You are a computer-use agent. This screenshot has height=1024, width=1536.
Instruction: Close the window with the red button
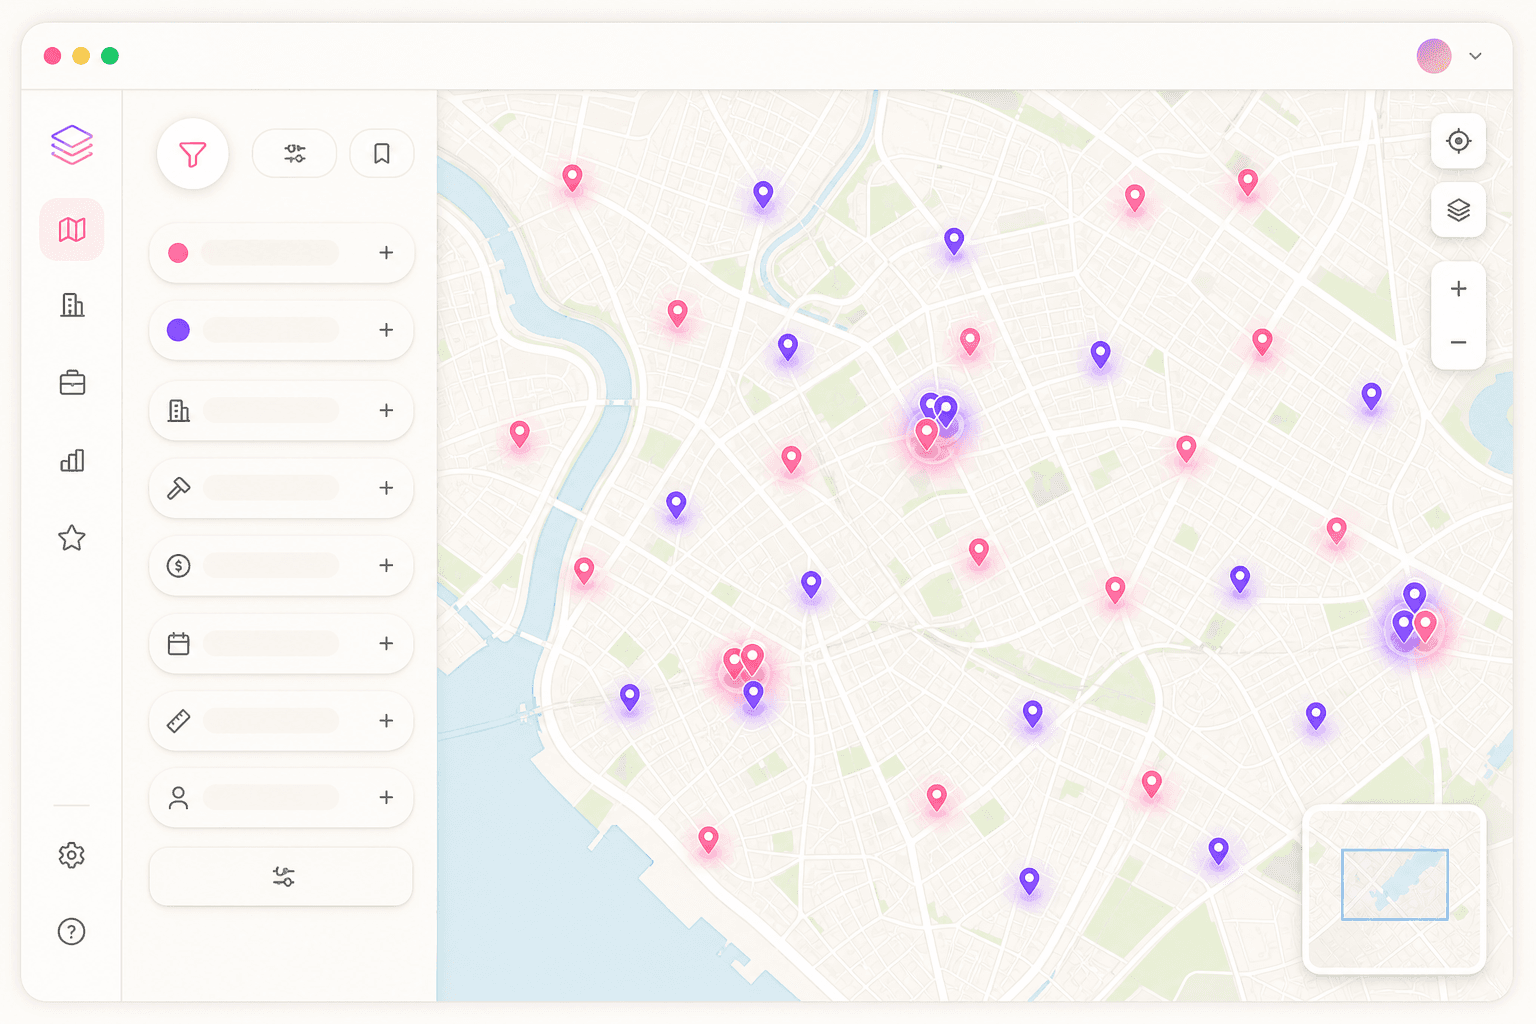53,56
